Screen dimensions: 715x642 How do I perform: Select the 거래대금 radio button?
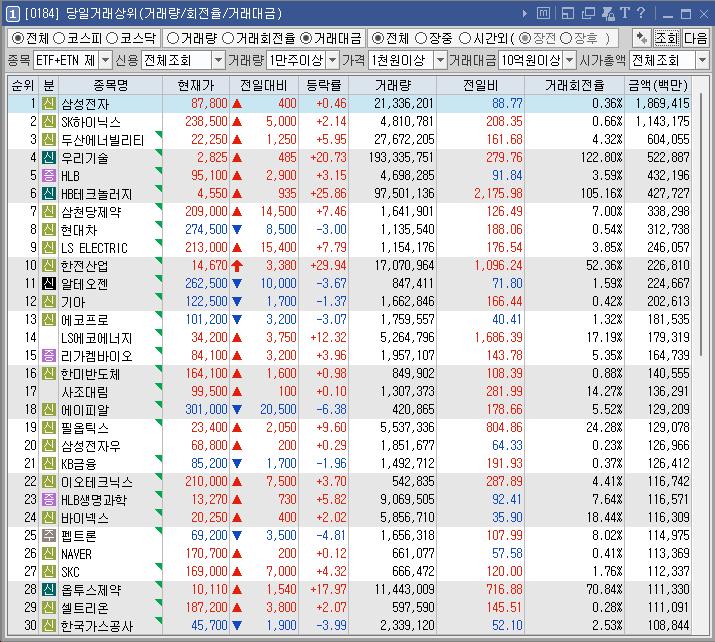[x=306, y=38]
